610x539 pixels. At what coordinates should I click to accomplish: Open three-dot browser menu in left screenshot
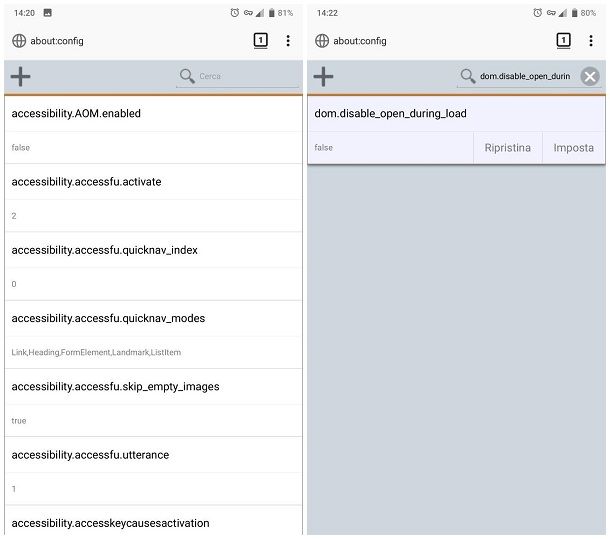pos(288,40)
